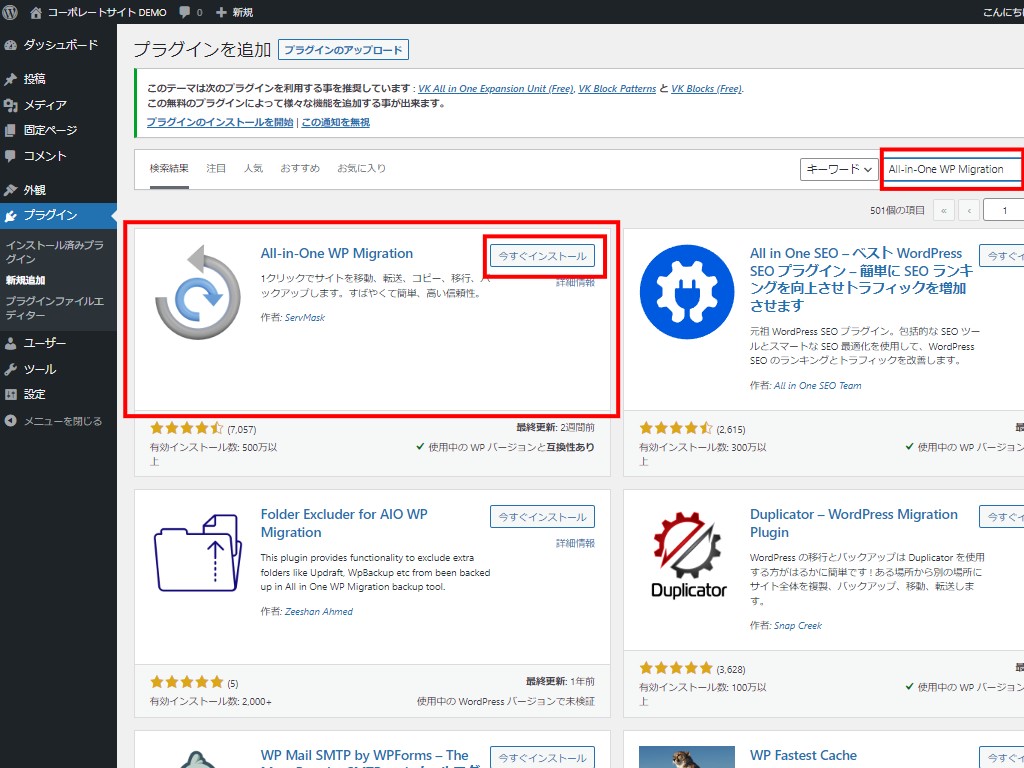The image size is (1024, 768).
Task: Click the All in One SEO plugin icon
Action: (x=686, y=292)
